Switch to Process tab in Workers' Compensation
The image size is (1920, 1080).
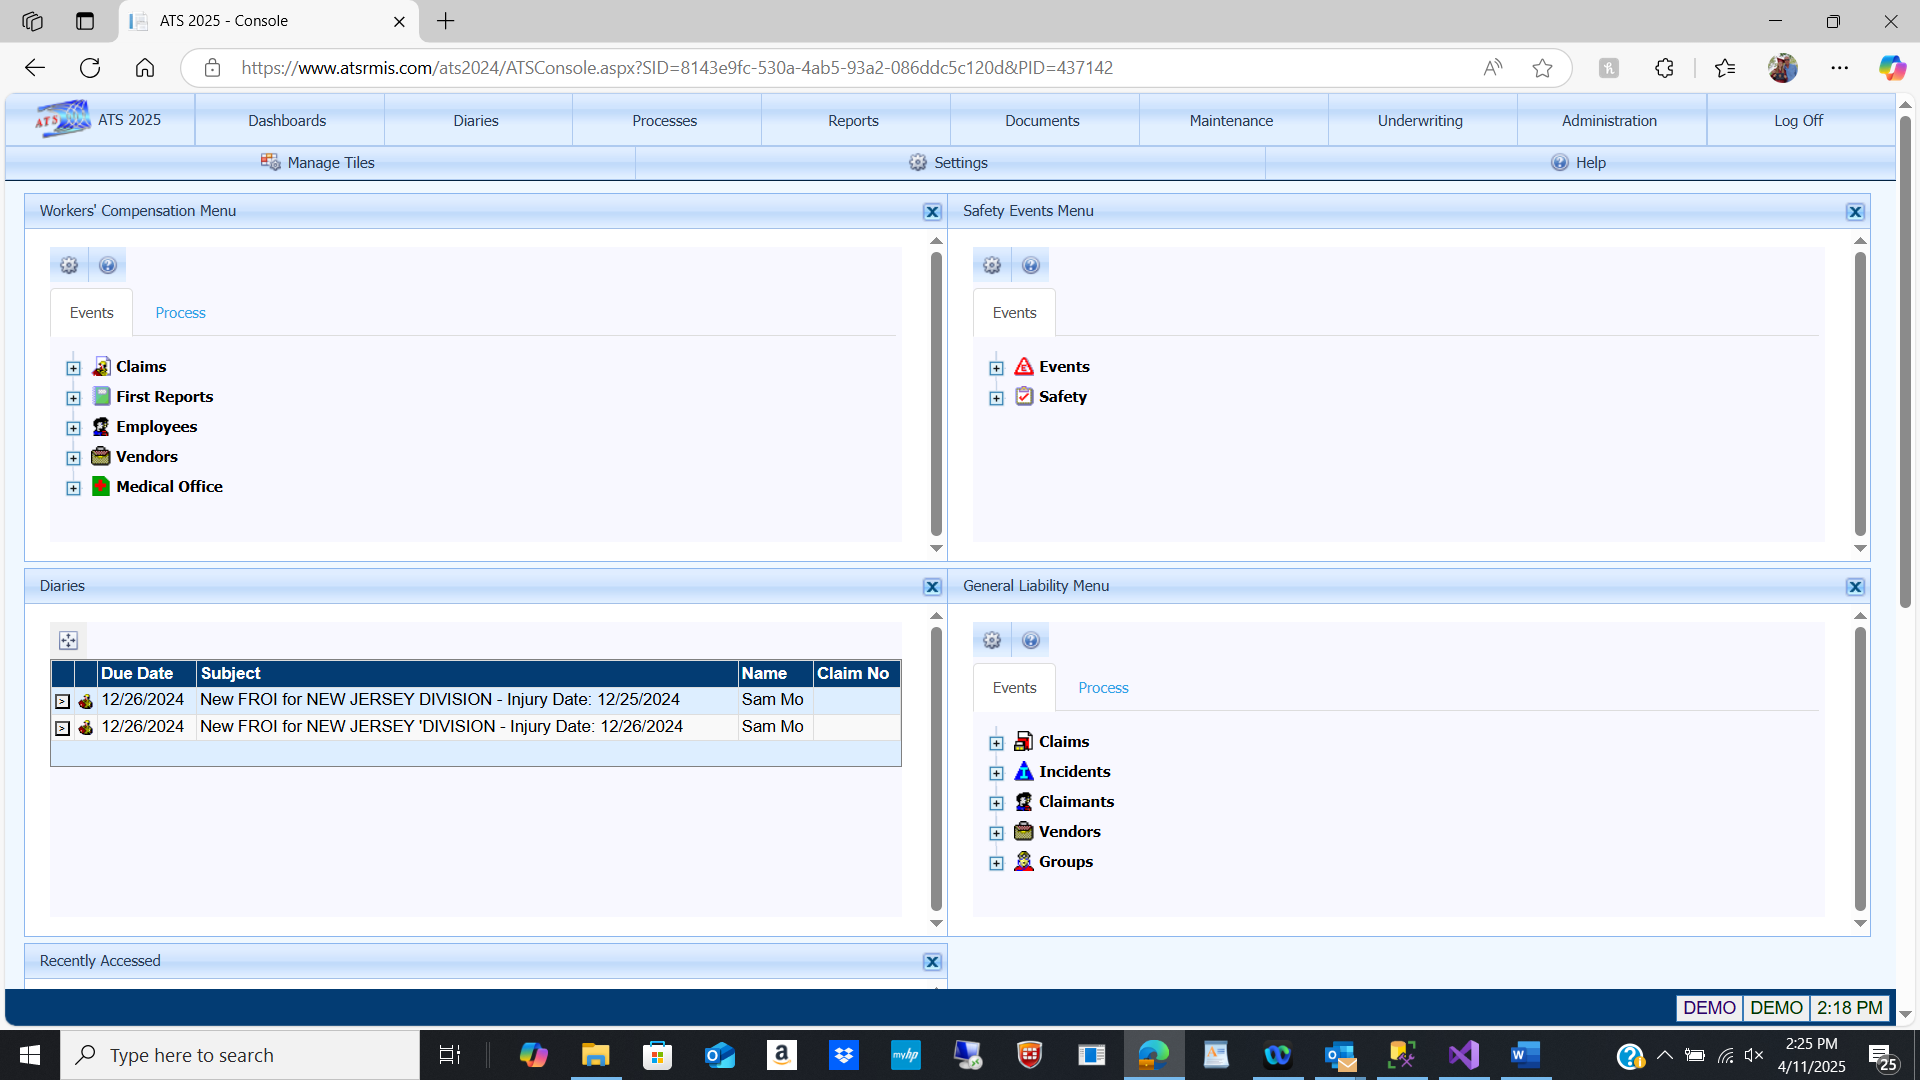coord(180,313)
